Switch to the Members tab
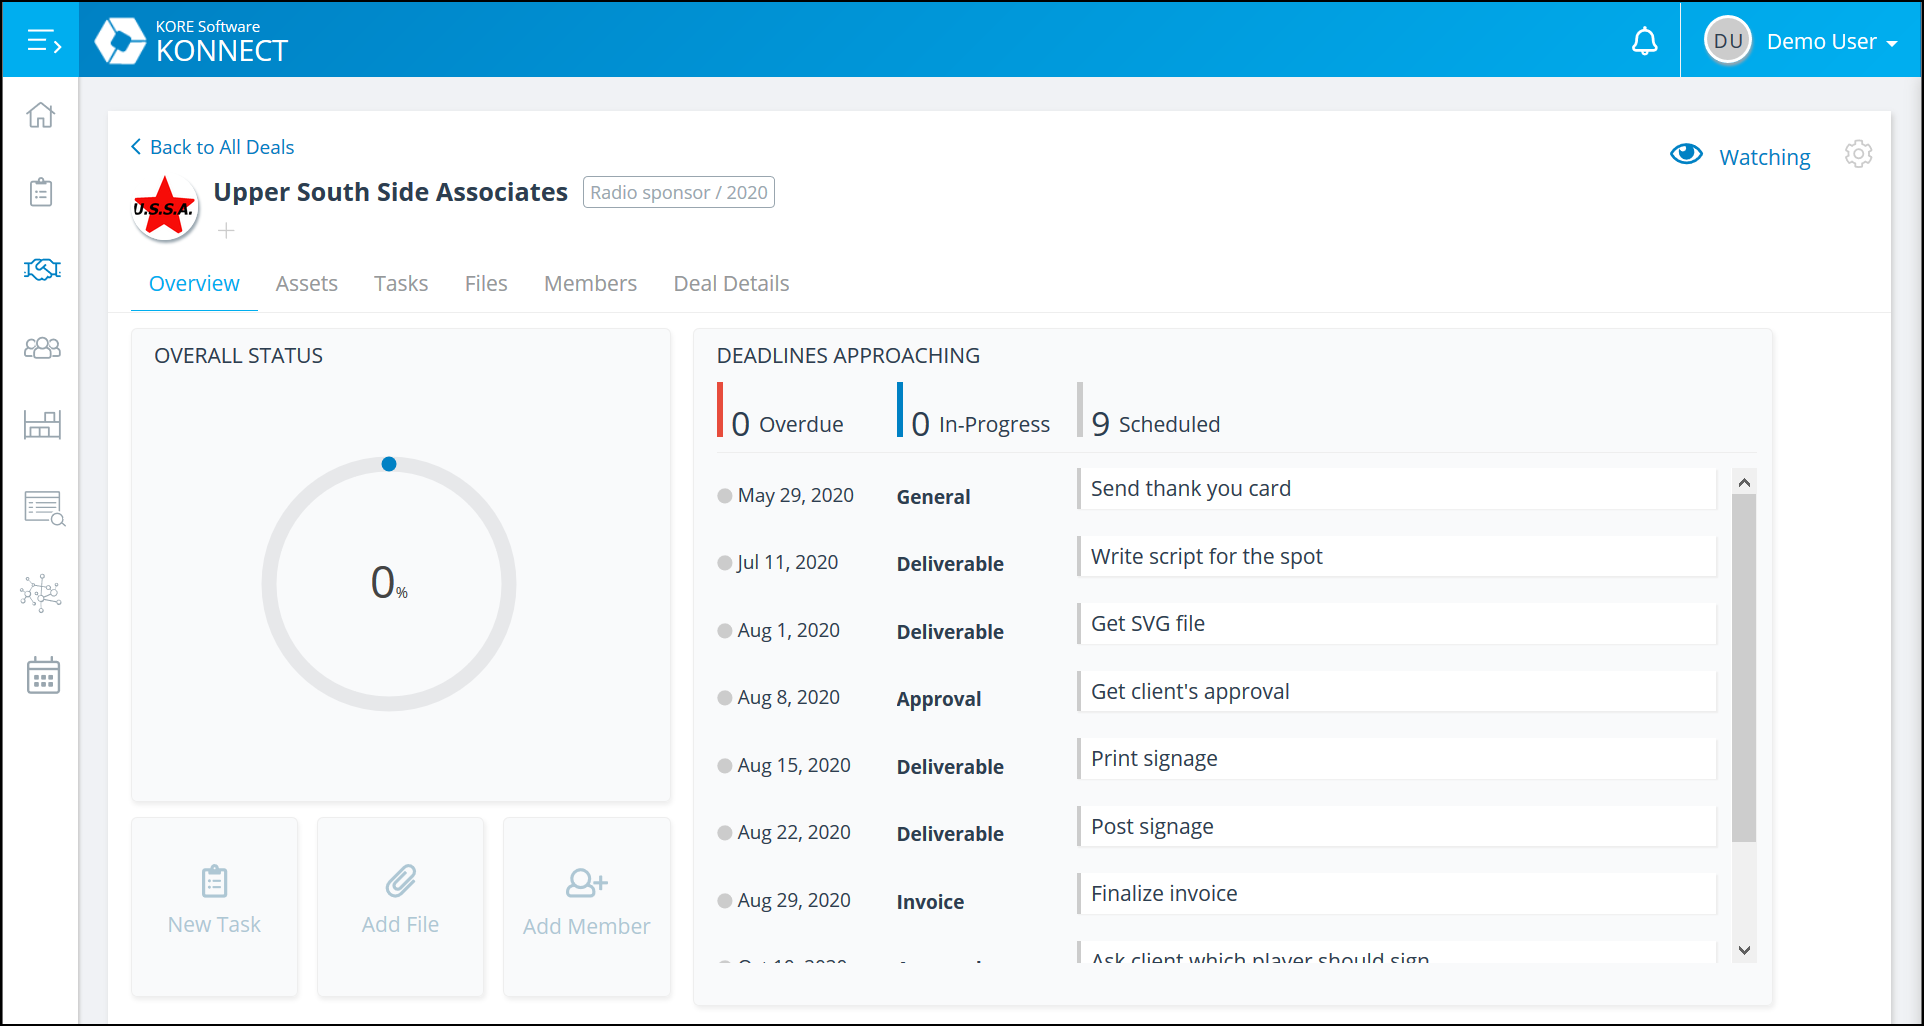Viewport: 1924px width, 1026px height. click(590, 284)
